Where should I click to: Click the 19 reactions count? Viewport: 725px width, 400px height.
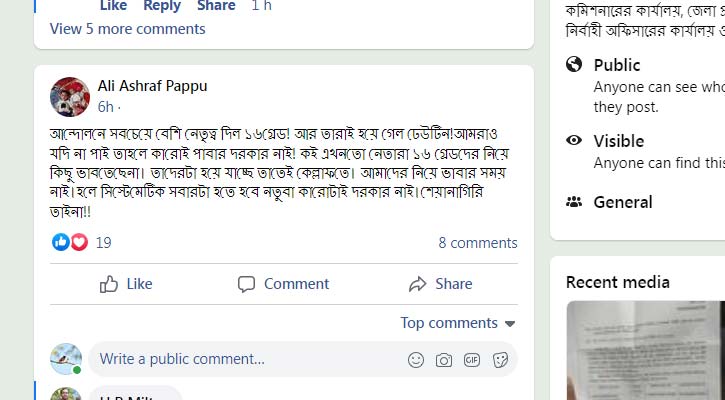click(104, 243)
